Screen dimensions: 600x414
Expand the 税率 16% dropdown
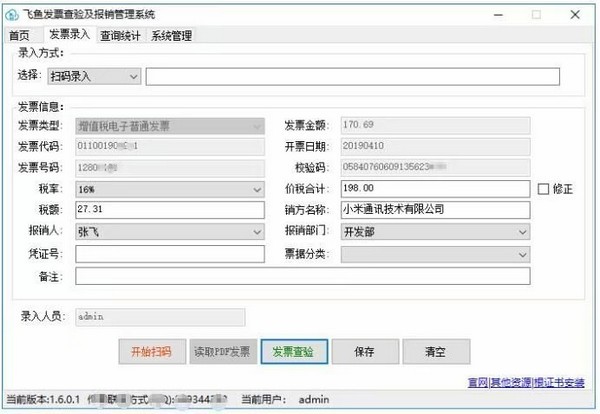(170, 189)
